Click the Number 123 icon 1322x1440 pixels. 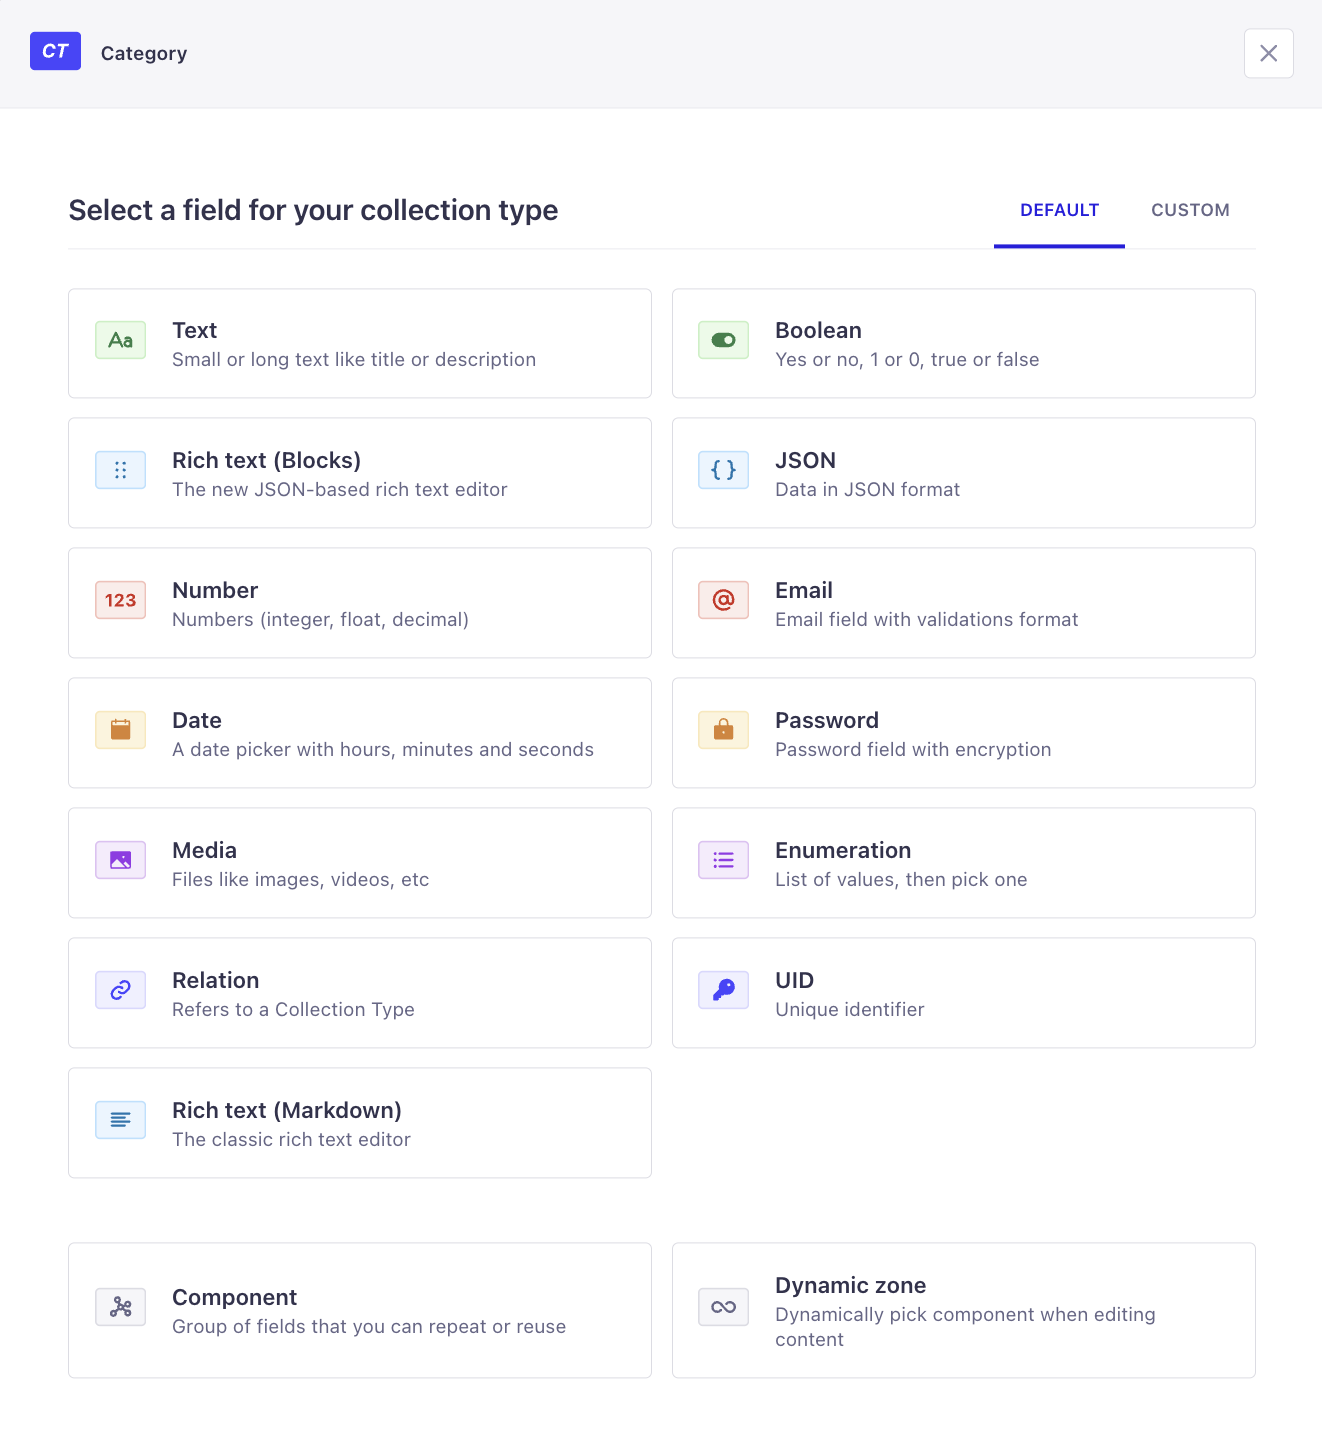[x=121, y=600]
